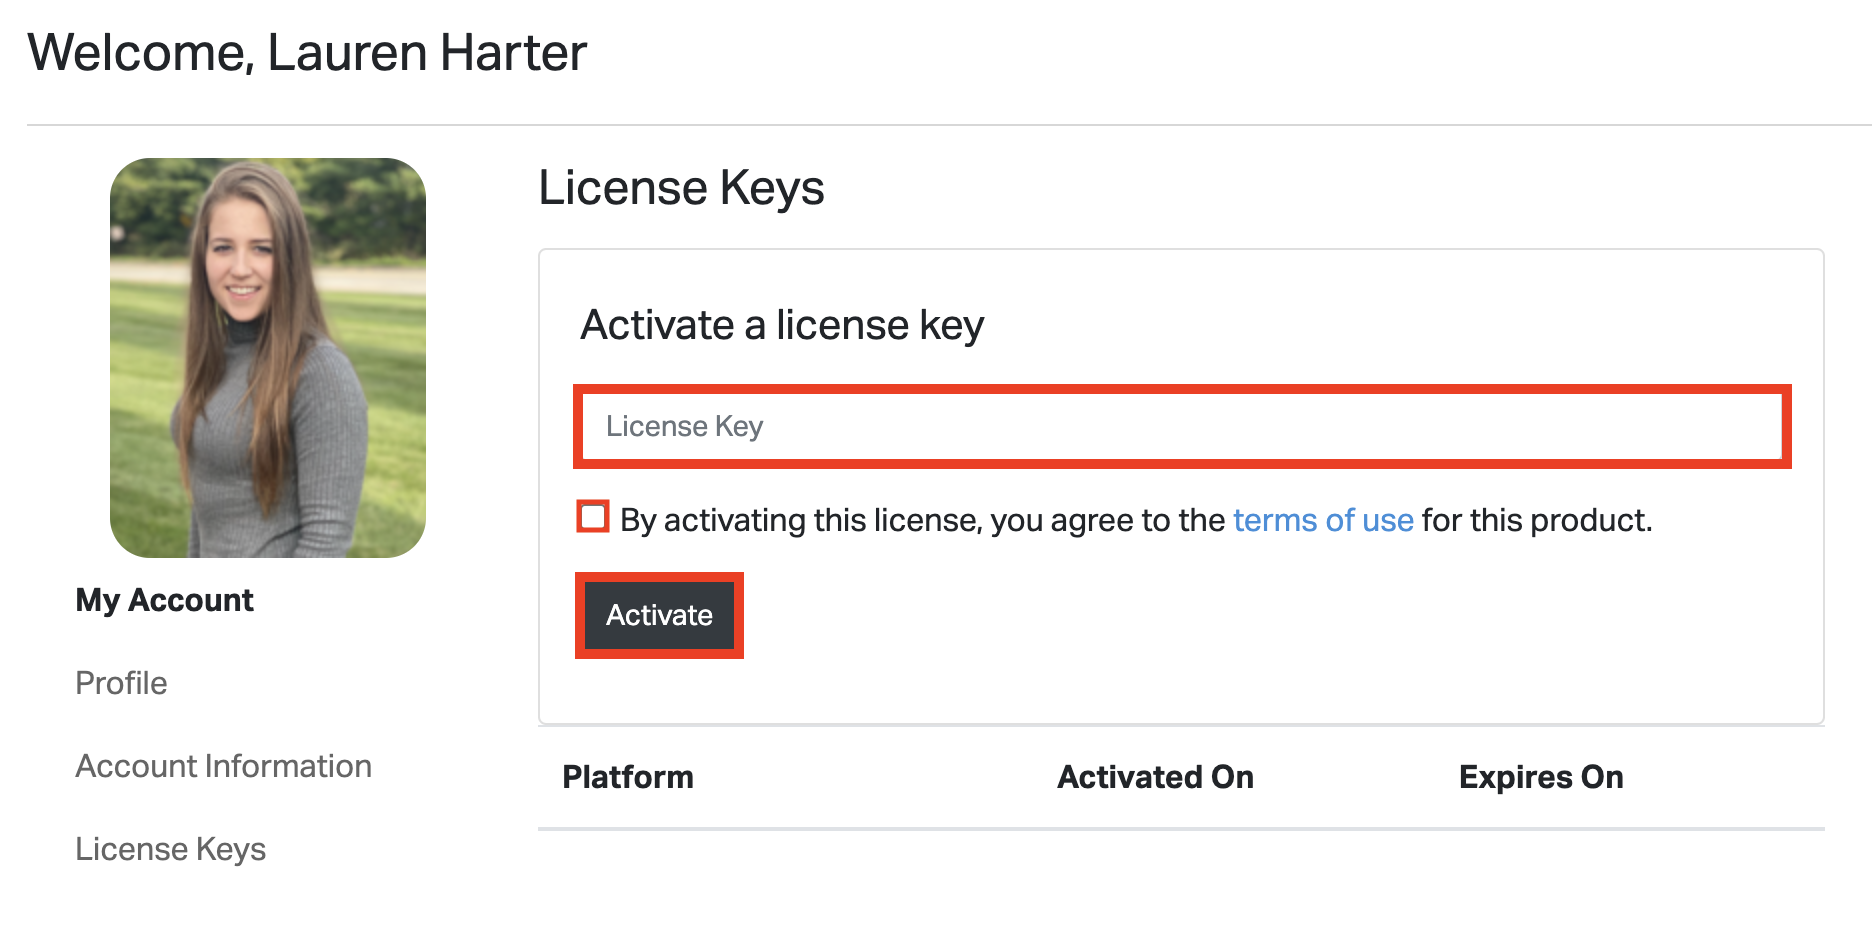Click the License Keys page title
Viewport: 1872px width, 940px height.
681,187
